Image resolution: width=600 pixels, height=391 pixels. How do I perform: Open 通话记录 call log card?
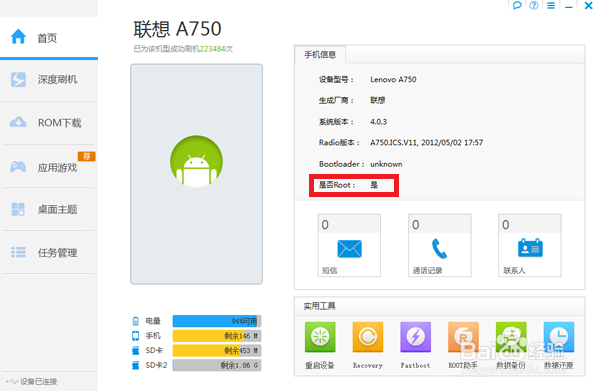pos(440,245)
